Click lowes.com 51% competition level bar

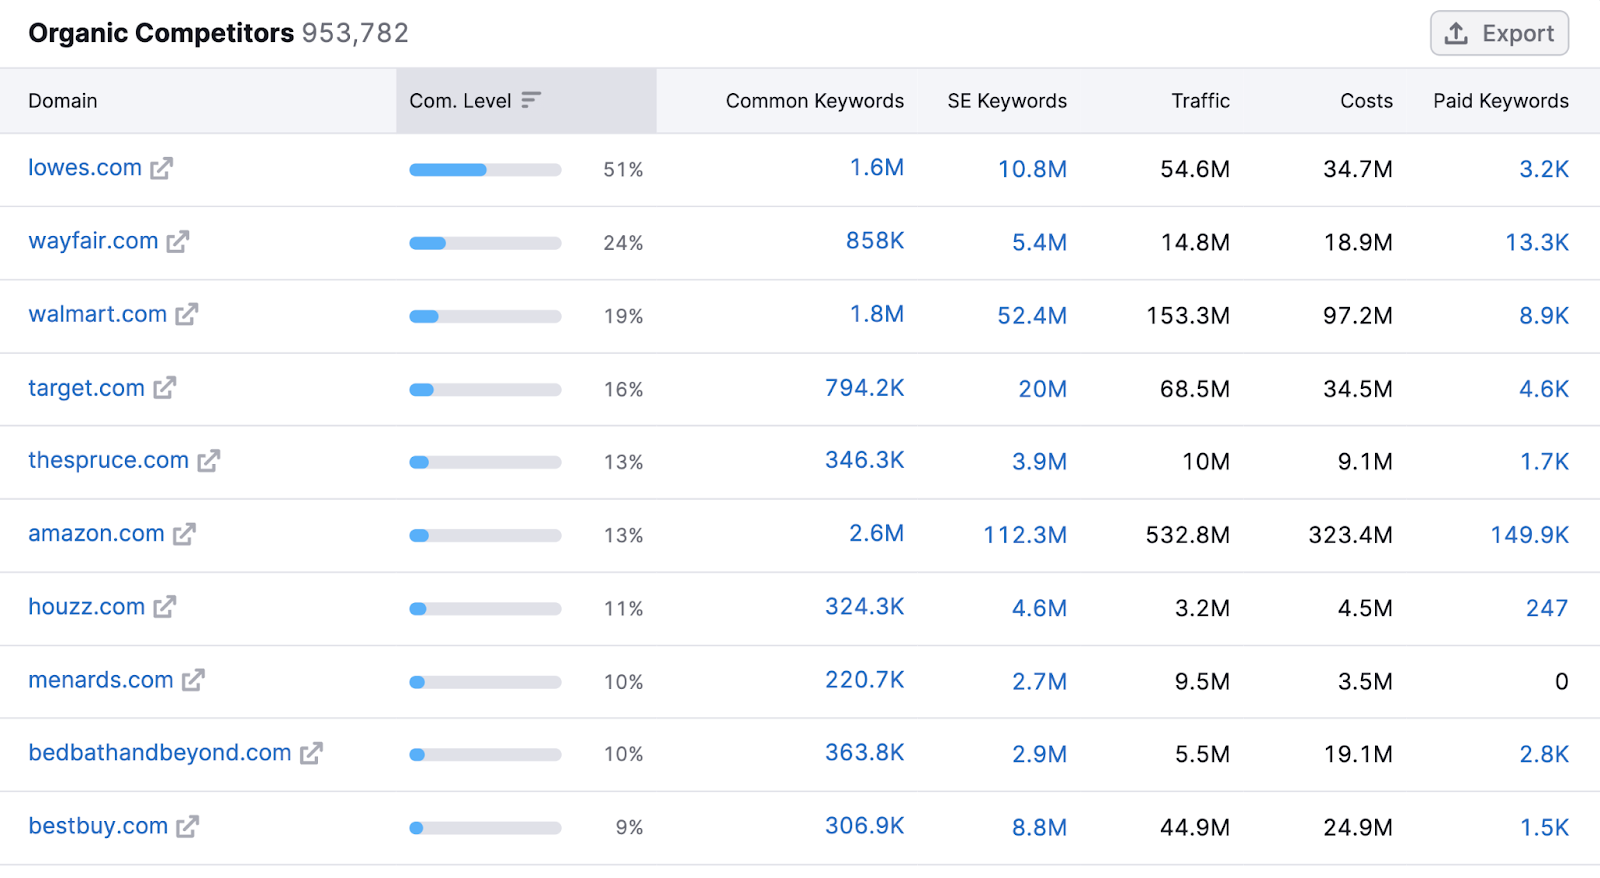[x=485, y=170]
